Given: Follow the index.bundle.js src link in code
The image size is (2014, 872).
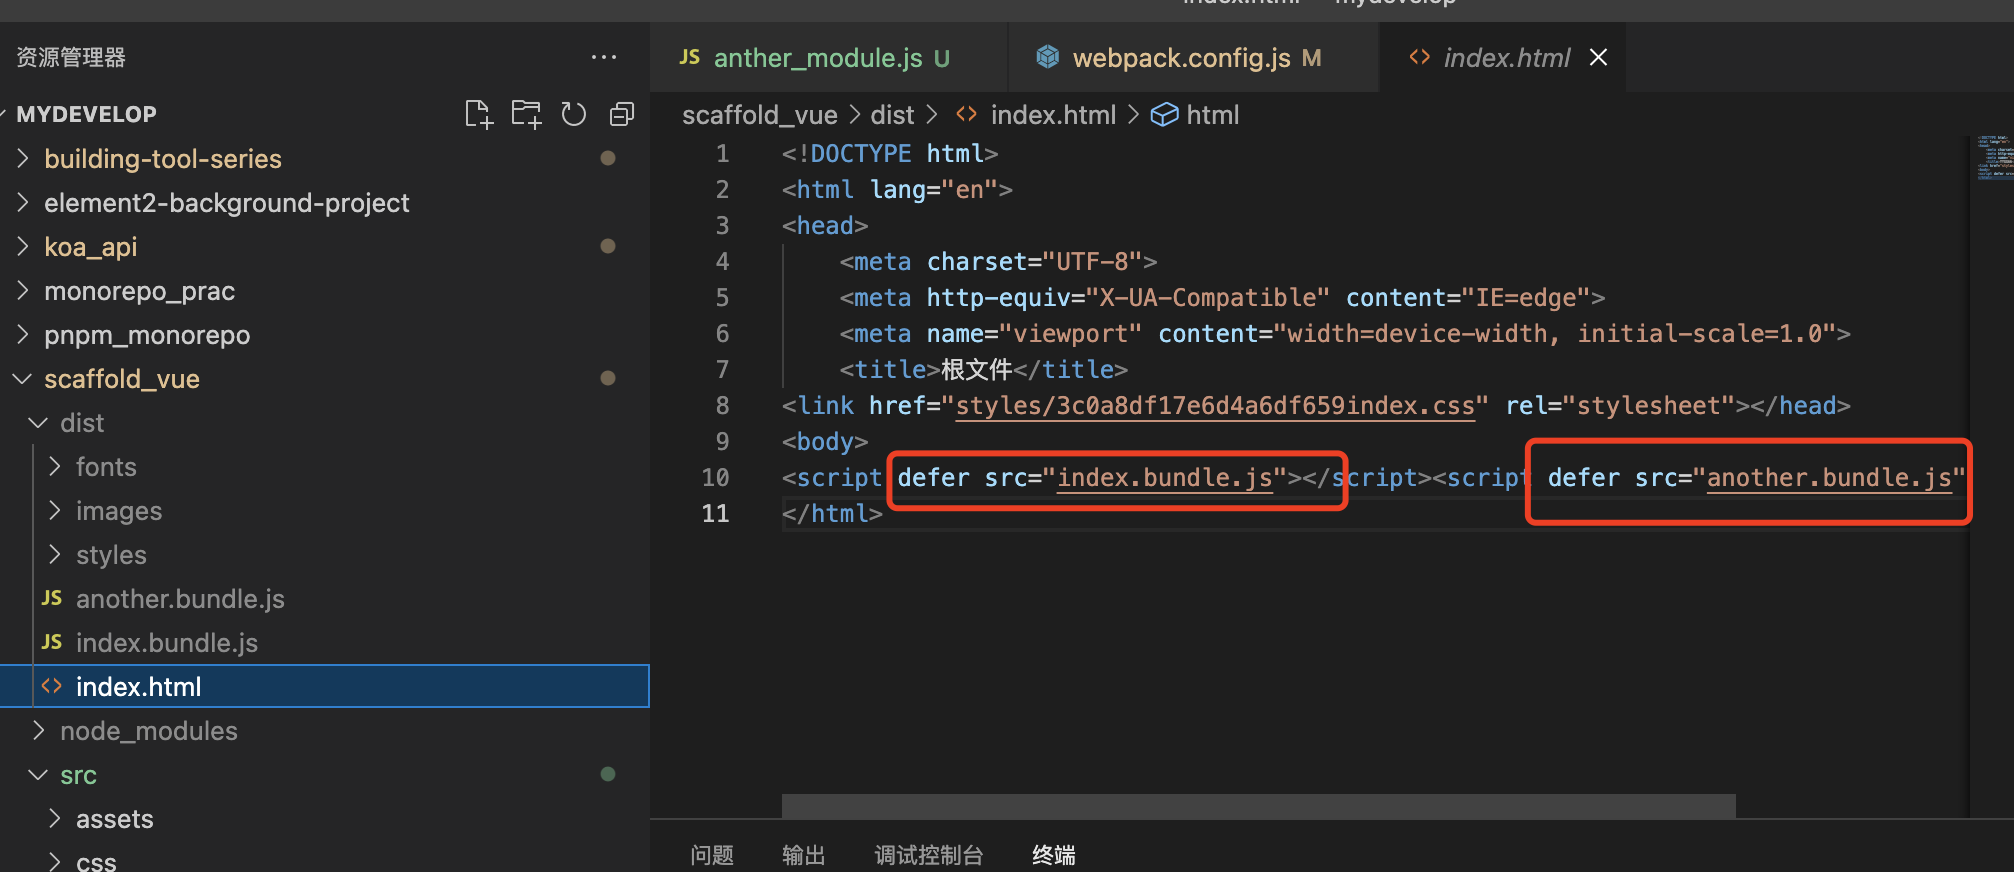Looking at the screenshot, I should (x=1165, y=478).
